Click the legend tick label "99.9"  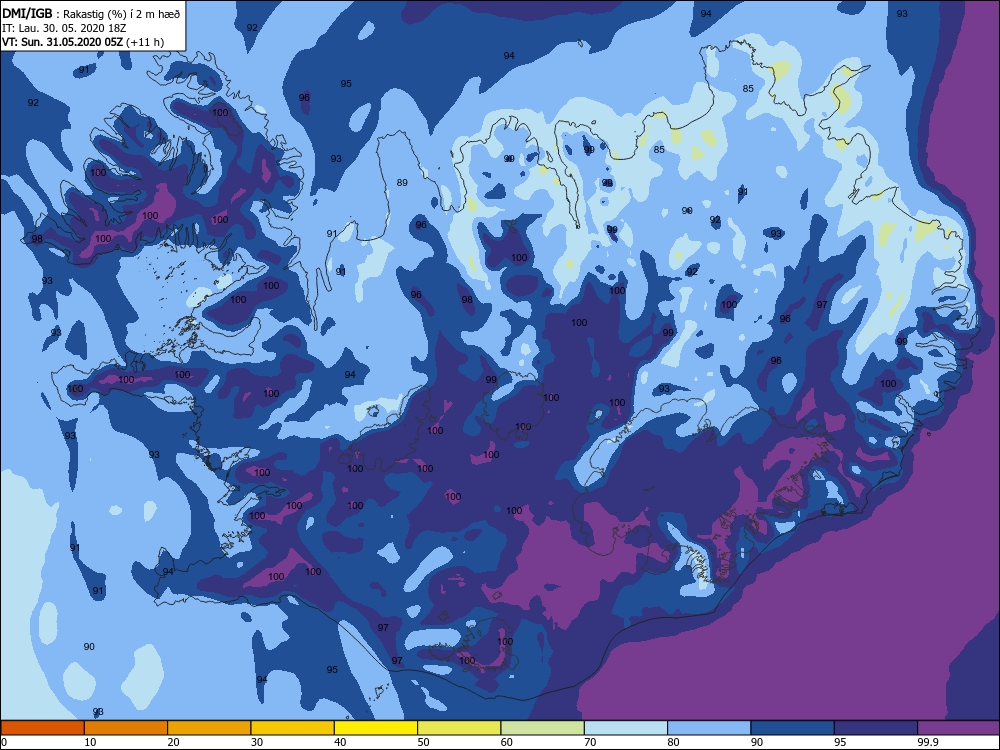point(927,742)
